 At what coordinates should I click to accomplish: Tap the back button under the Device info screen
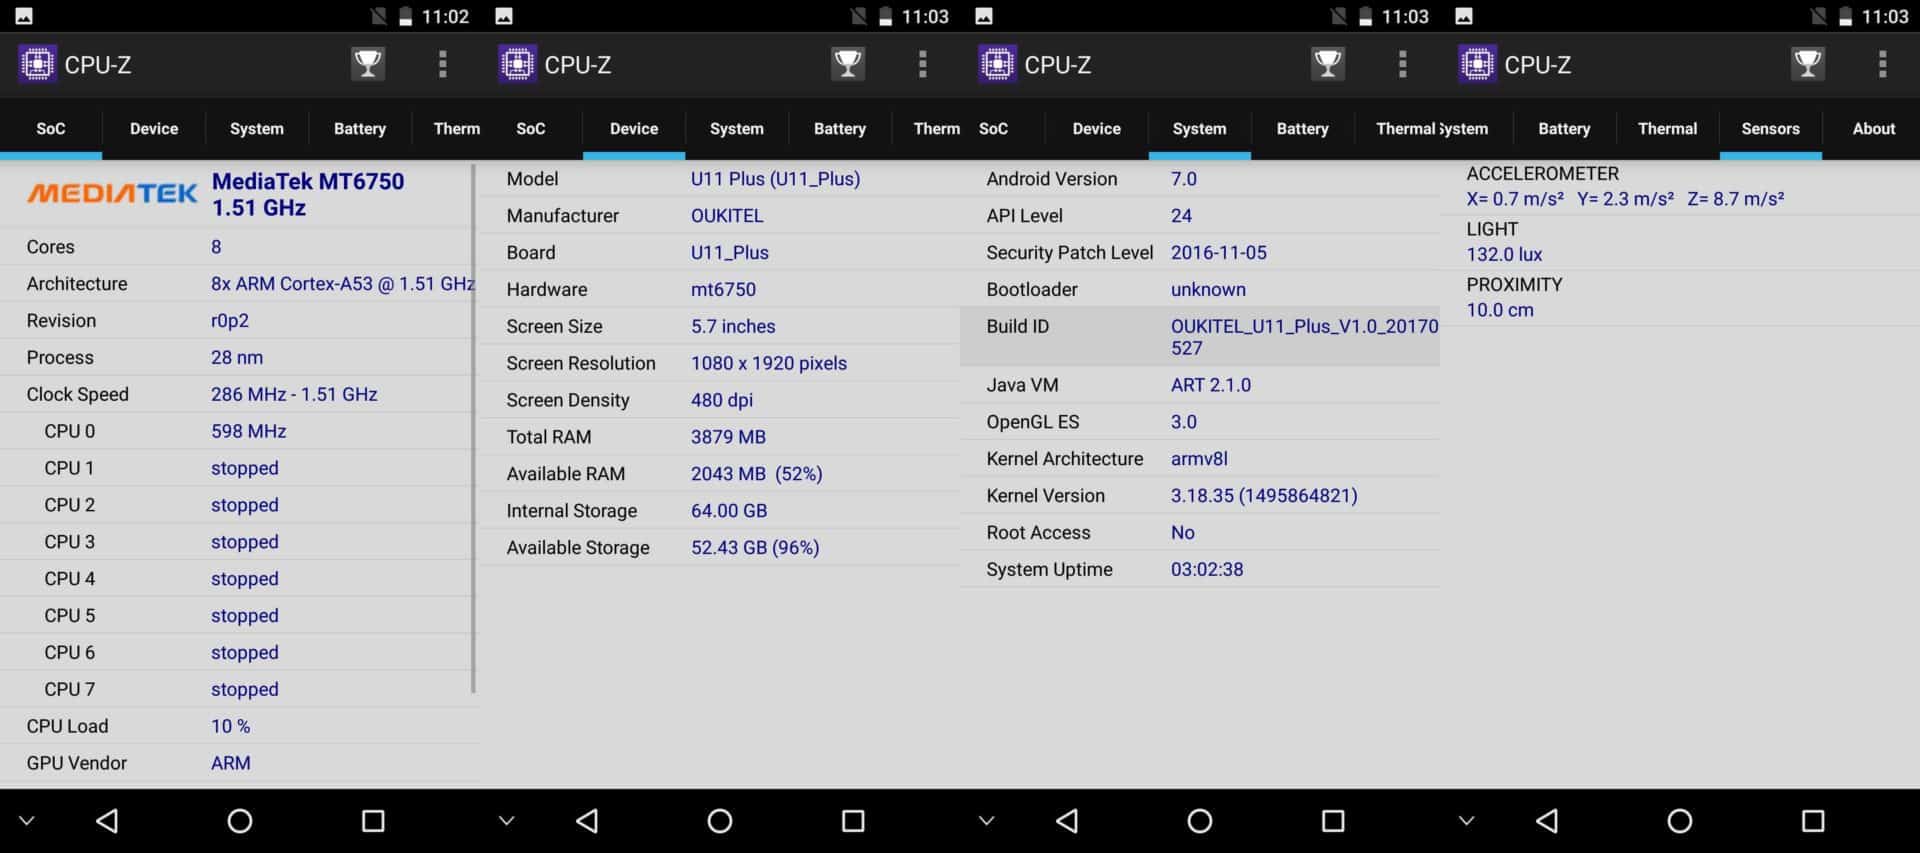(x=587, y=821)
